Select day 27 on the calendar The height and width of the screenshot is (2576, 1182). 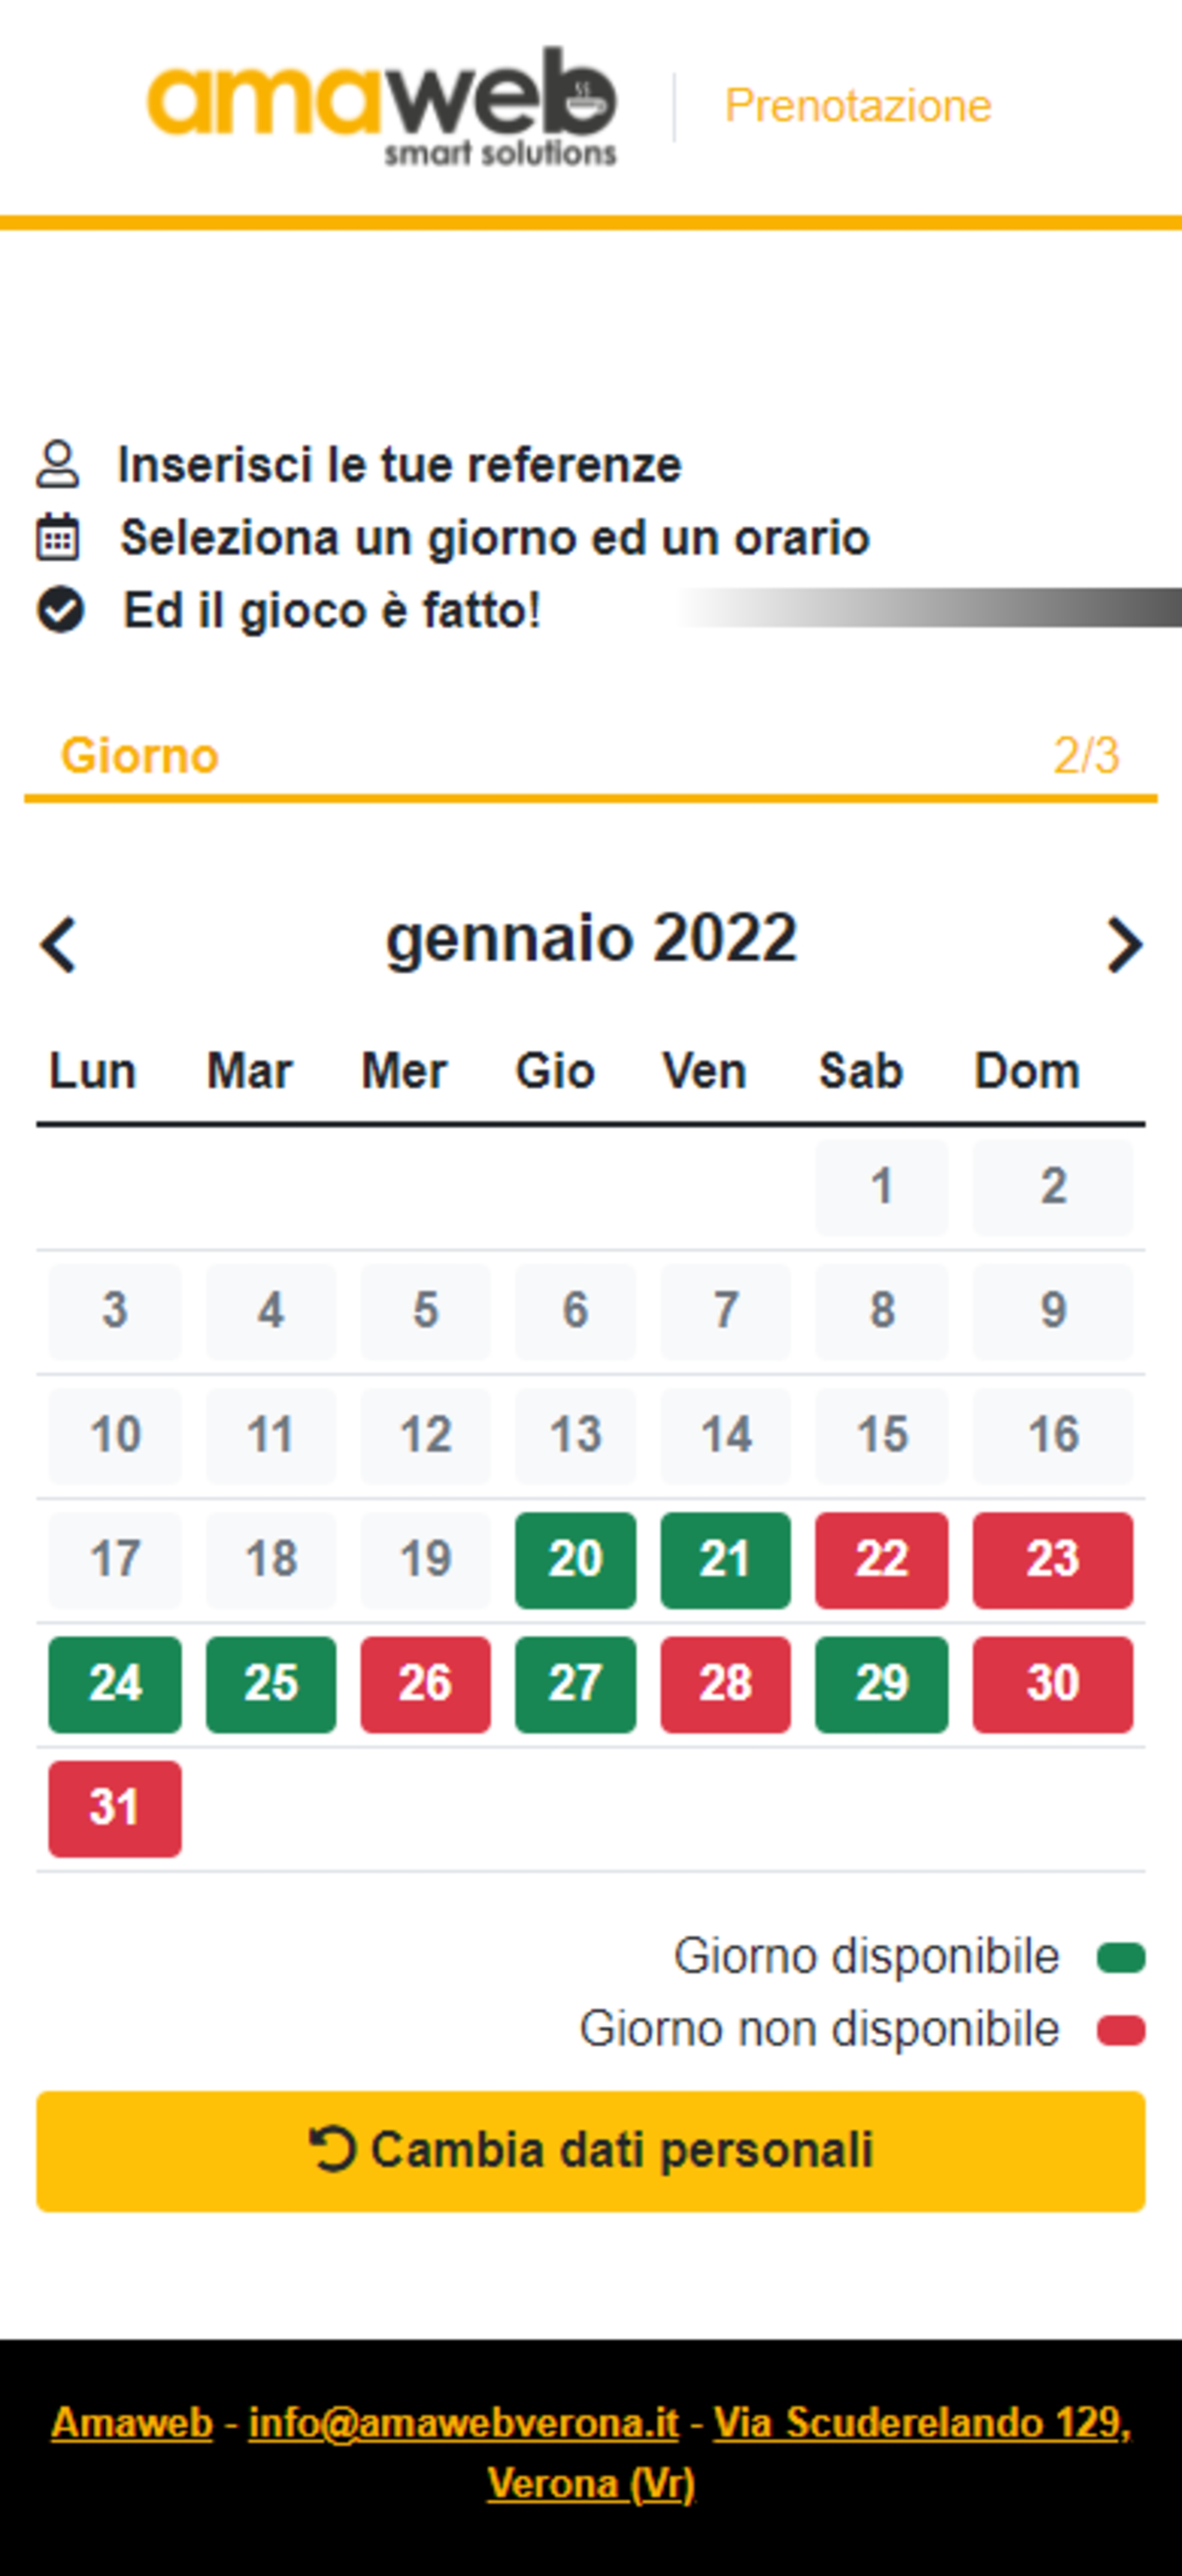(575, 1684)
